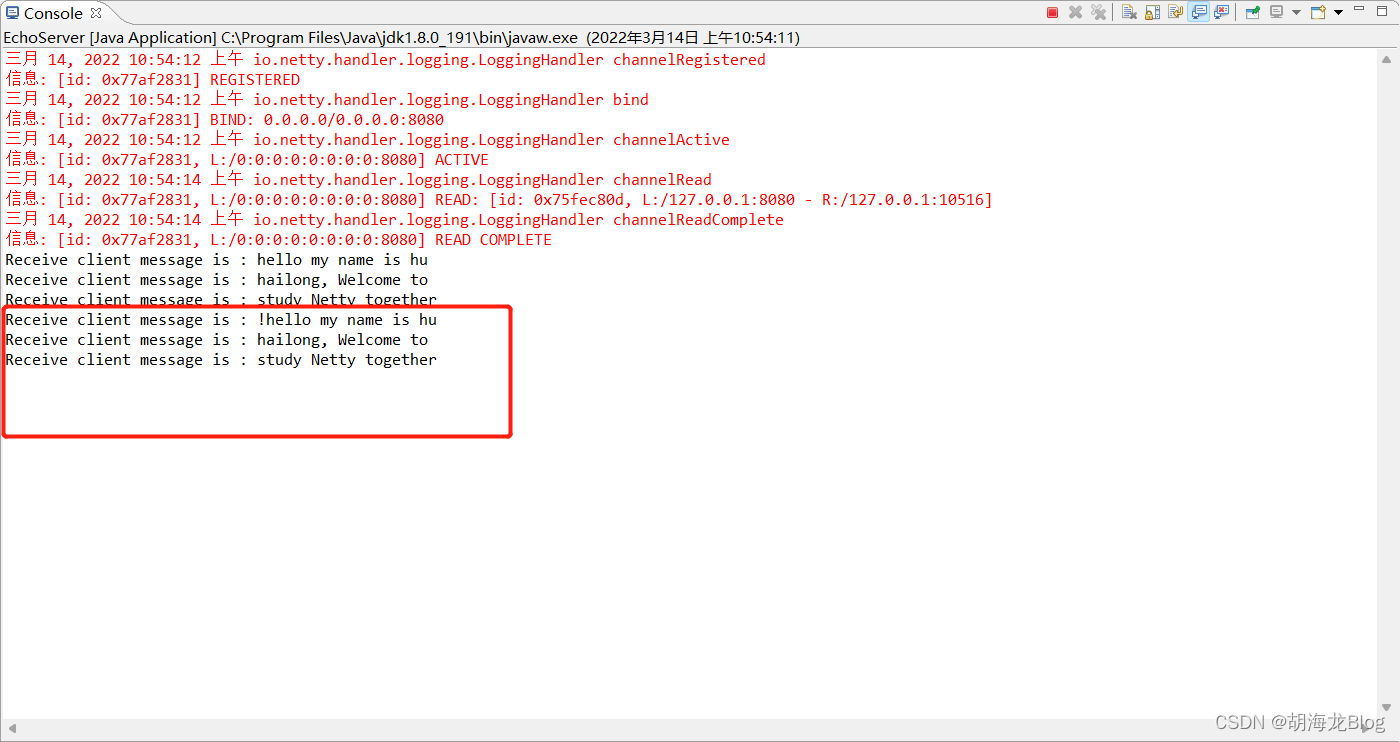This screenshot has height=742, width=1400.
Task: Maximize the Console view panel
Action: pyautogui.click(x=1381, y=11)
